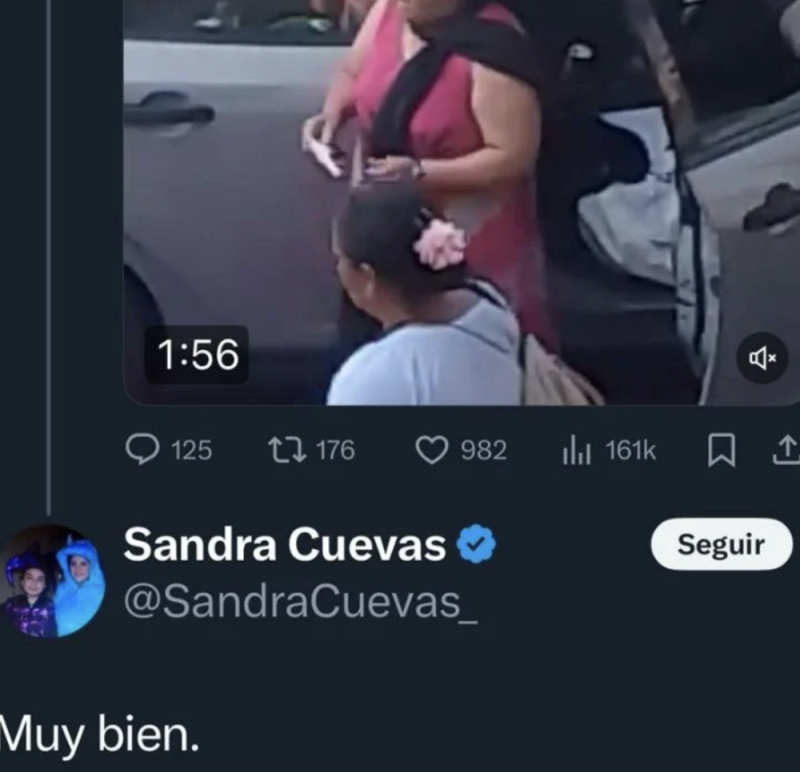Share post using the upload arrow icon
The width and height of the screenshot is (800, 772).
click(788, 450)
